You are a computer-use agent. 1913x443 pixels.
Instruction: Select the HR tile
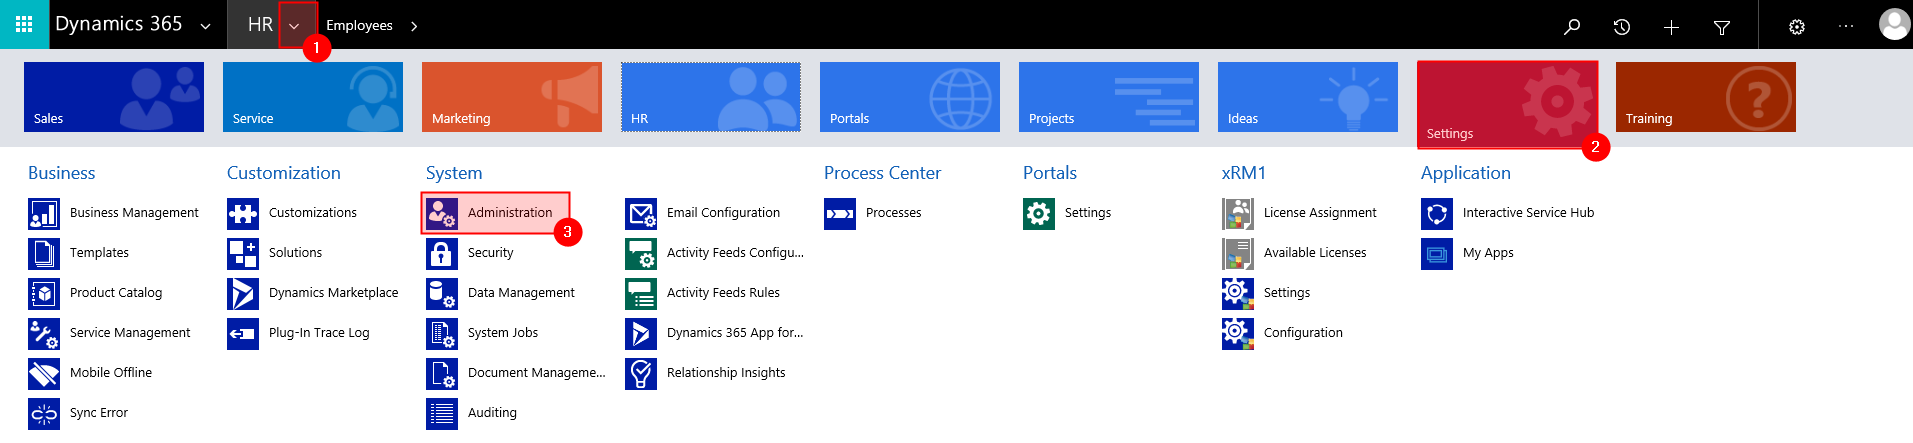coord(711,97)
